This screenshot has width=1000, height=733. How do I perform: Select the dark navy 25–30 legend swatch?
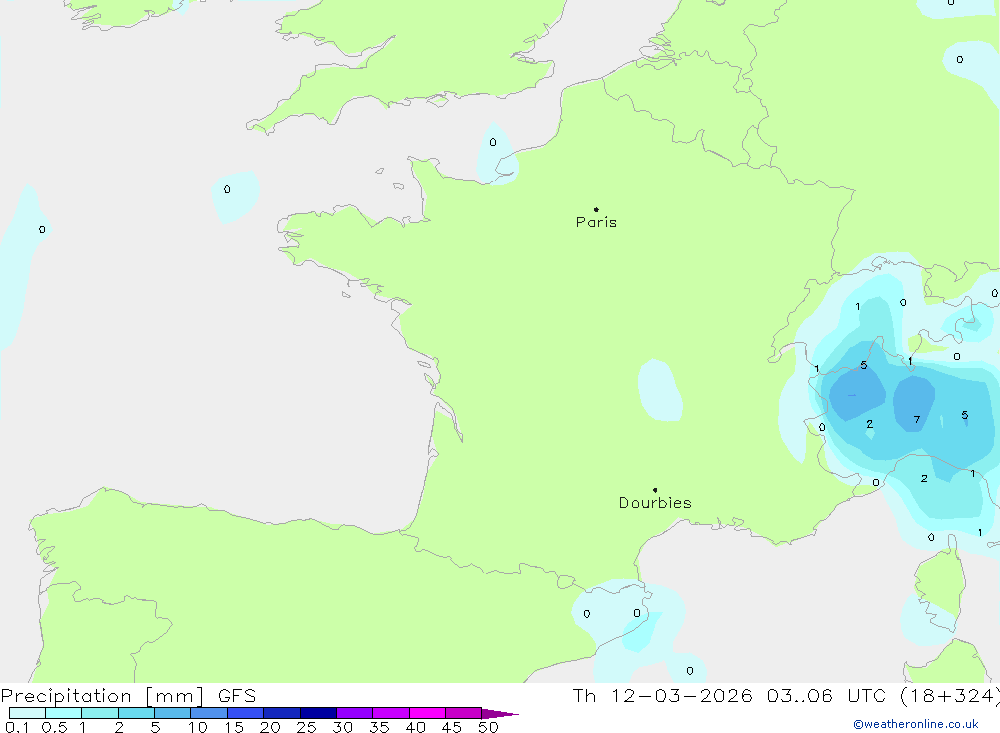tap(318, 713)
